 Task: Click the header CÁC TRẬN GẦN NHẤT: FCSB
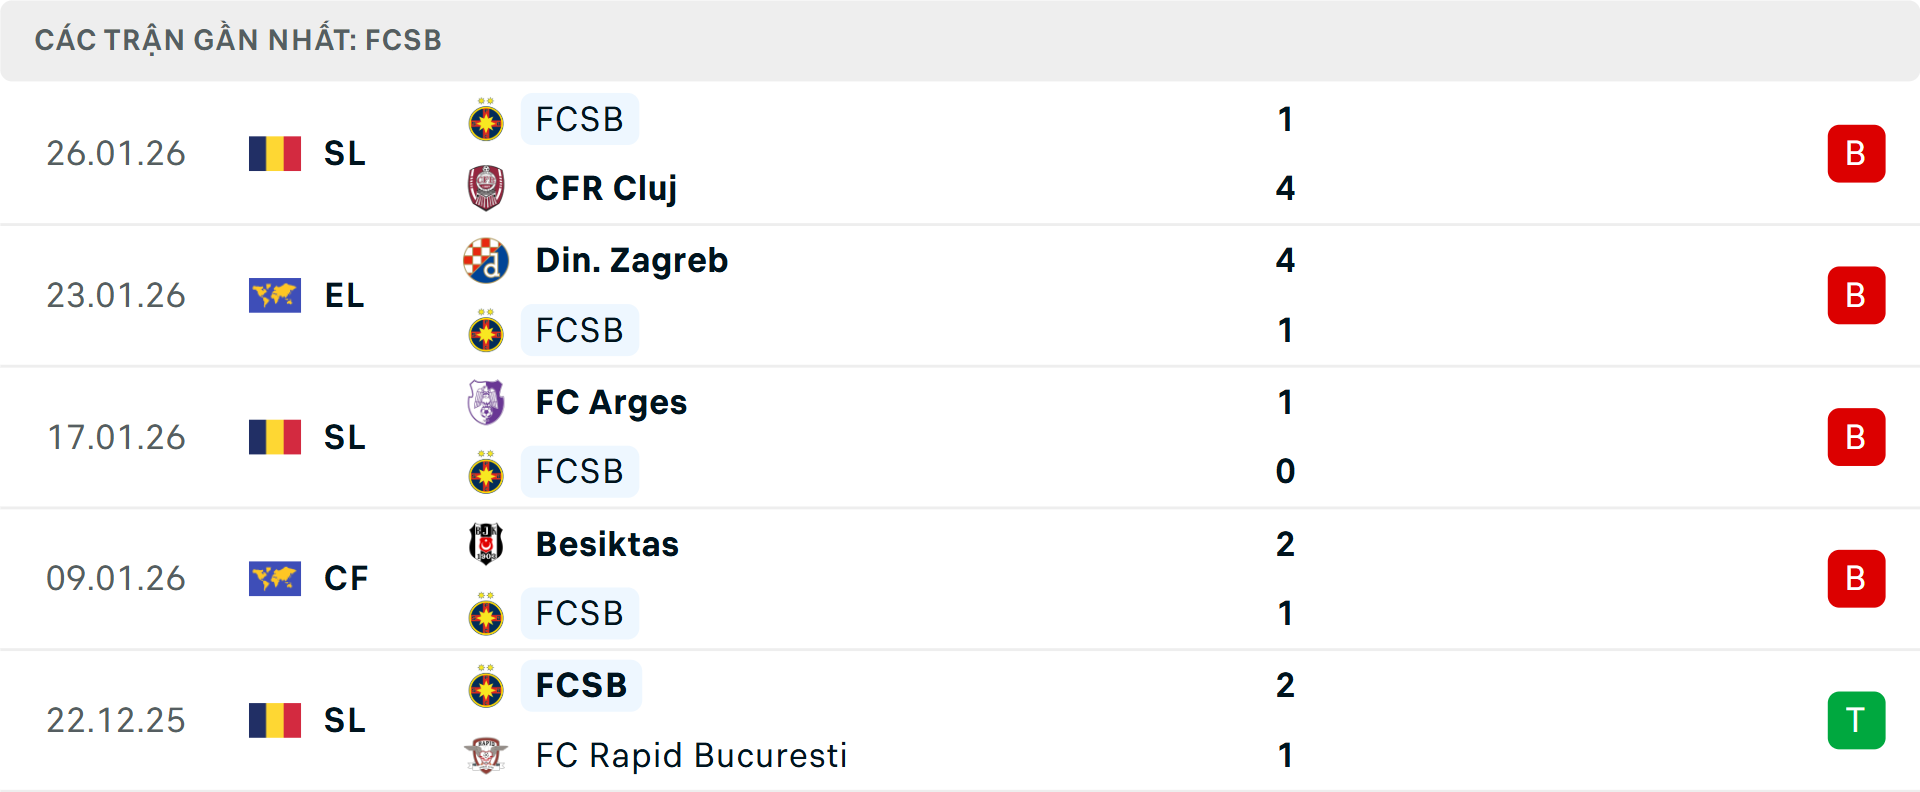tap(238, 40)
